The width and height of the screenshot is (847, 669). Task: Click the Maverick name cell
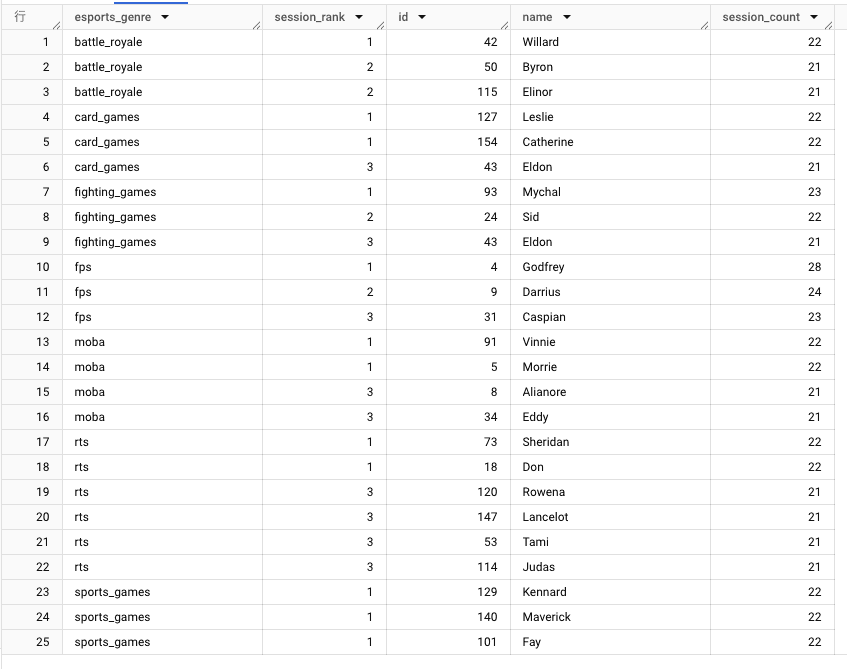(547, 617)
